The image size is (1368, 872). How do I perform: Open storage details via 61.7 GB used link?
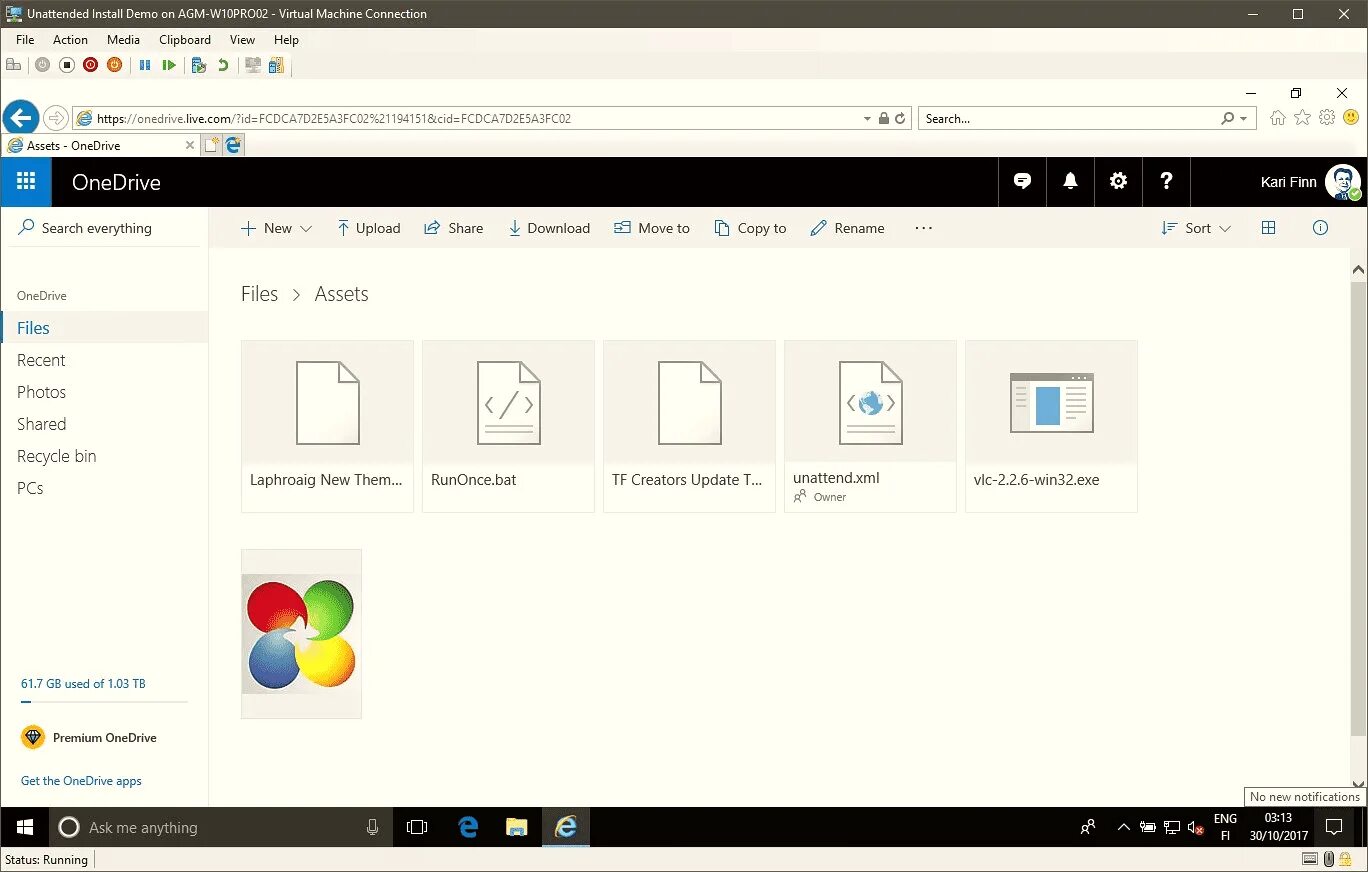(x=82, y=683)
